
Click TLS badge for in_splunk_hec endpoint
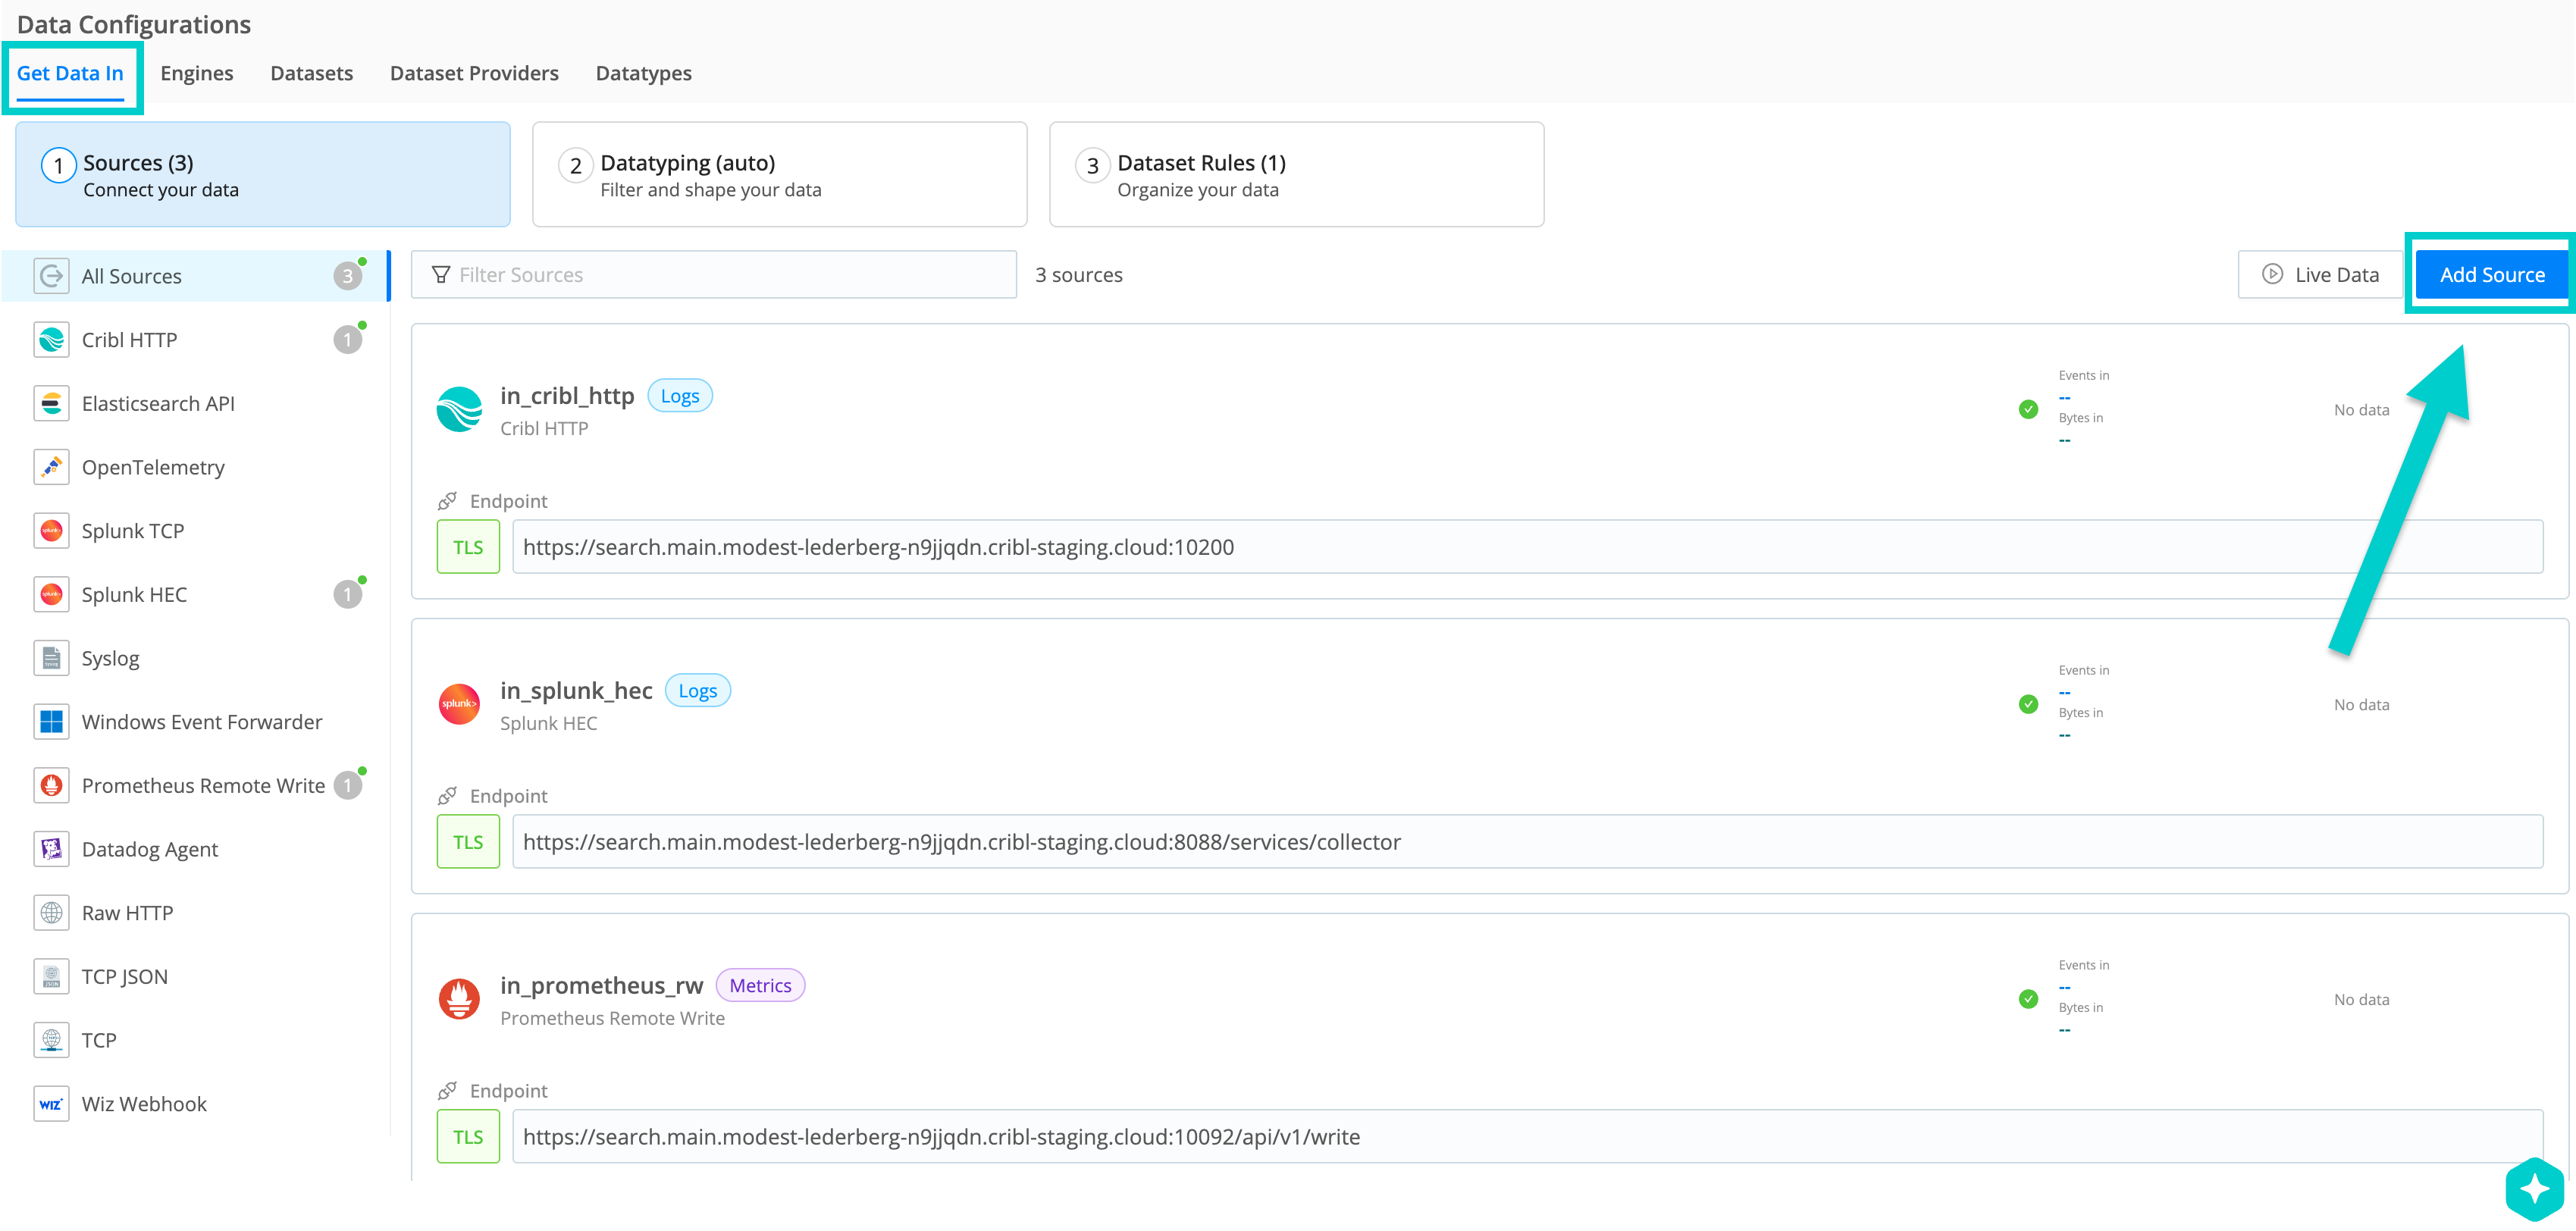coord(468,842)
